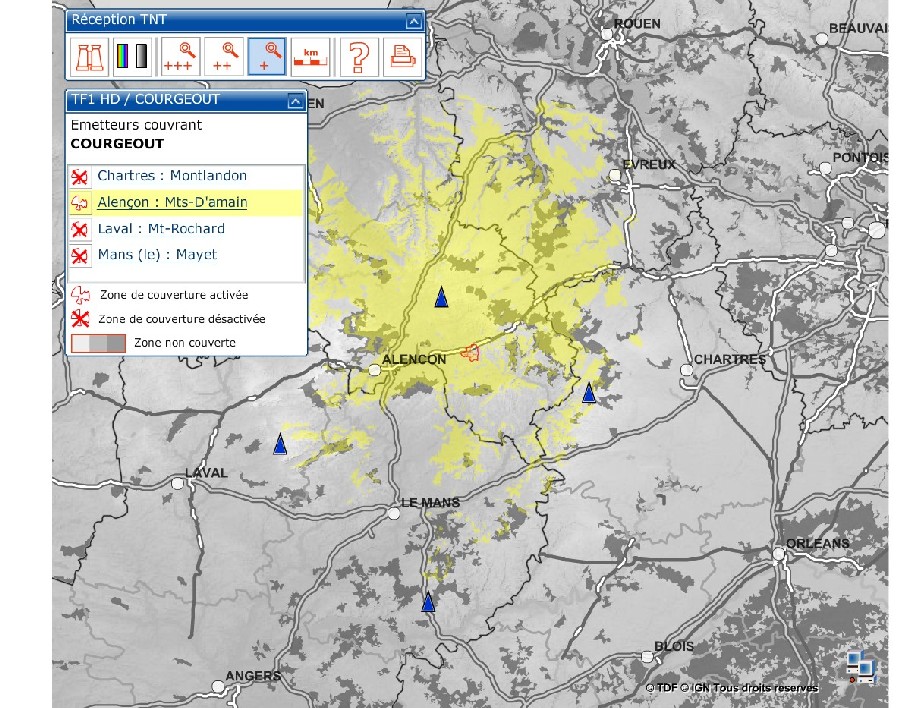Open the binoculars search tool
The height and width of the screenshot is (708, 900).
pyautogui.click(x=90, y=57)
